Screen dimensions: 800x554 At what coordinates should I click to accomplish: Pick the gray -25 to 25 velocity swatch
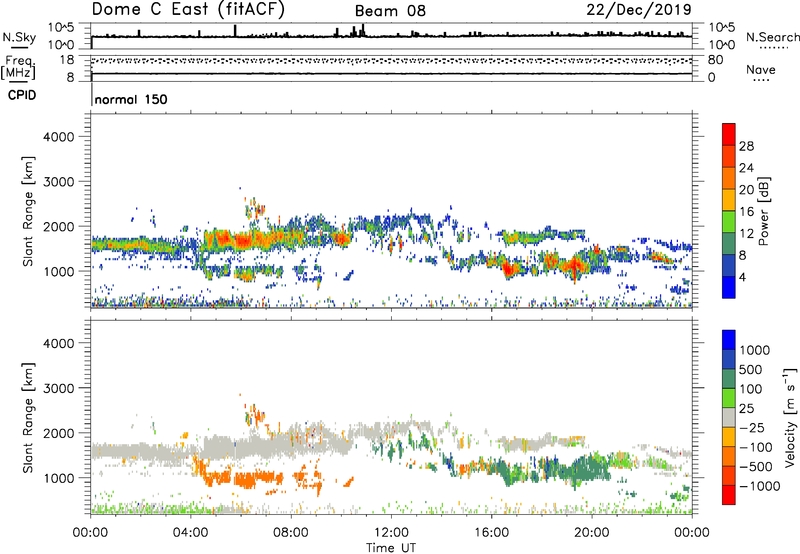click(729, 417)
